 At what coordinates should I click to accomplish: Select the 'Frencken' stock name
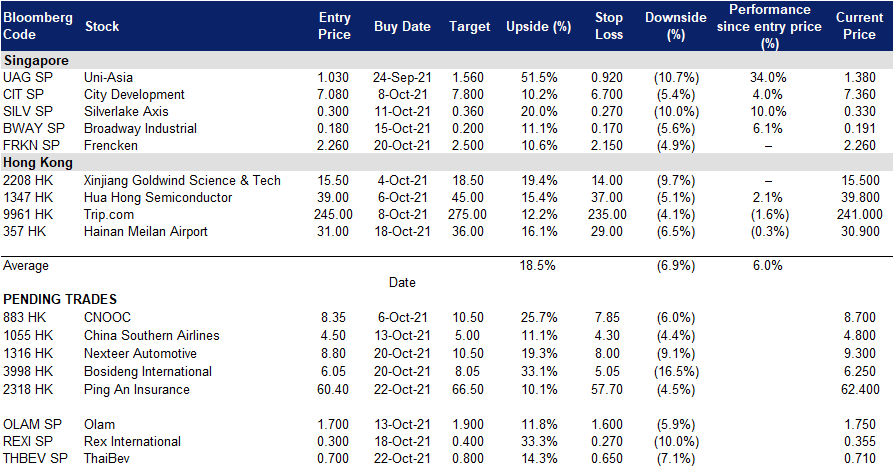(x=110, y=146)
